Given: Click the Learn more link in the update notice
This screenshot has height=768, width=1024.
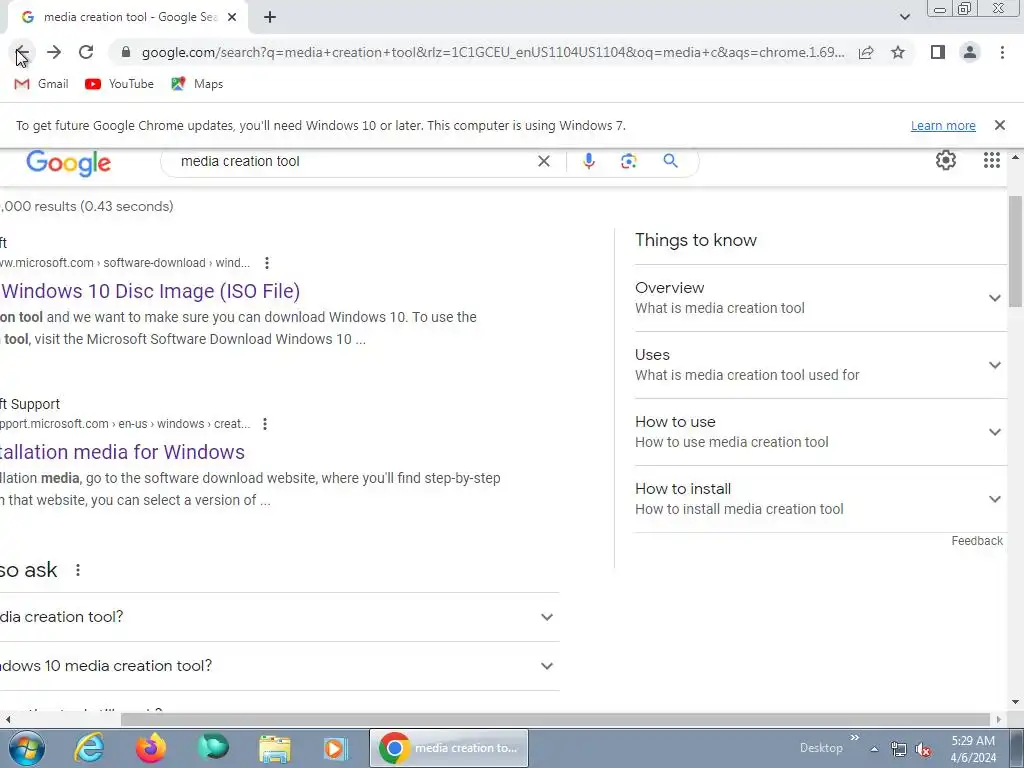Looking at the screenshot, I should click(943, 125).
